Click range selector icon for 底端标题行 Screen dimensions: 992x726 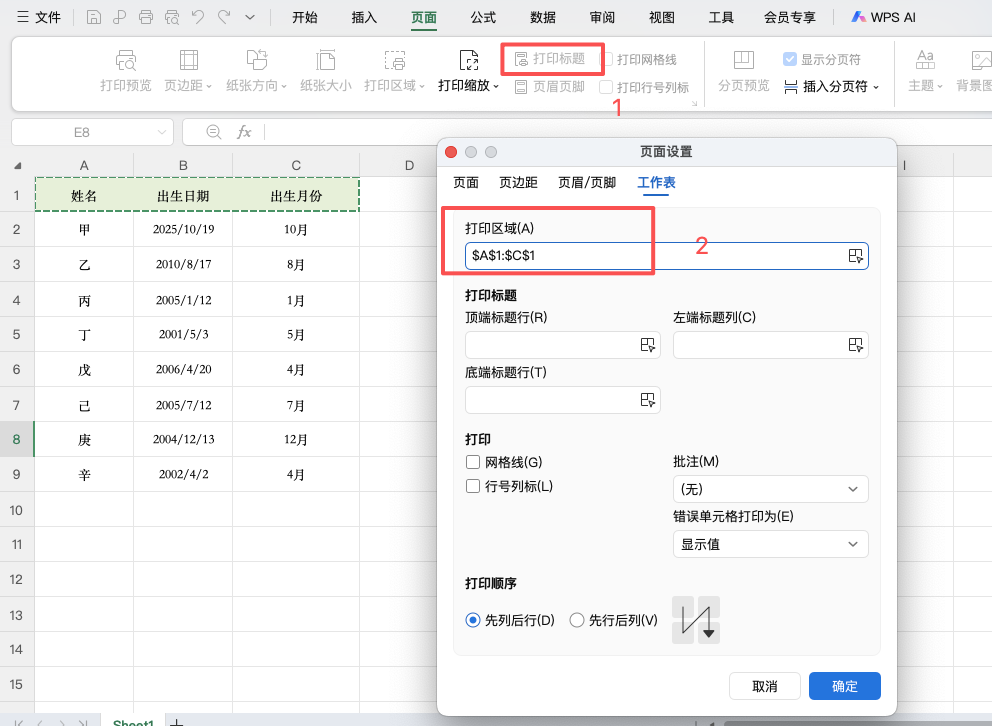tap(647, 400)
